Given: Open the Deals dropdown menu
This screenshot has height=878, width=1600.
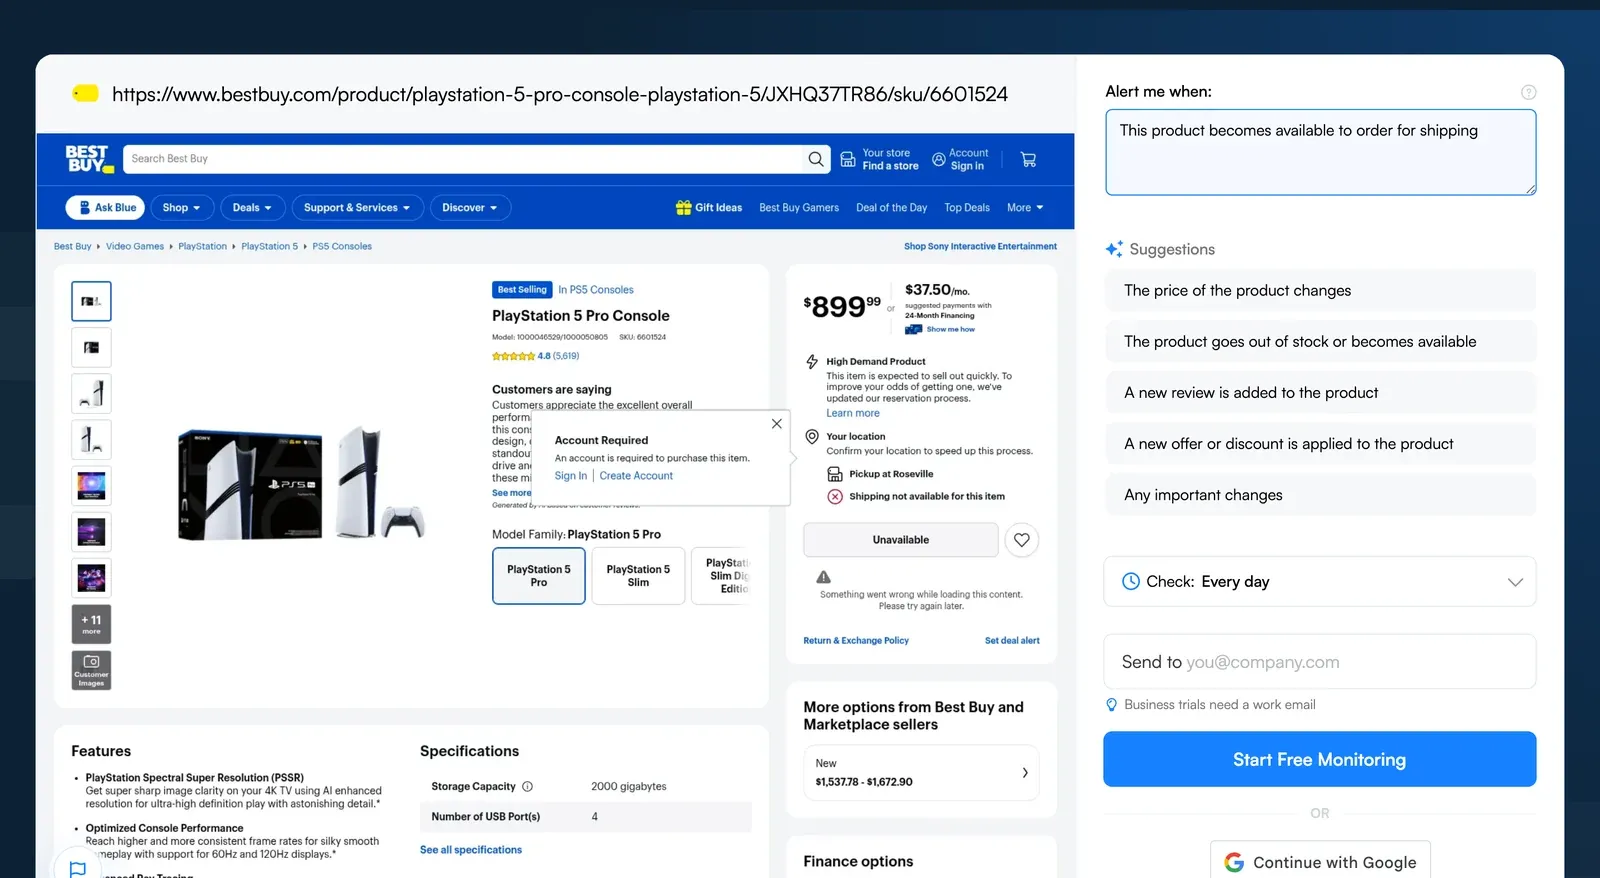Looking at the screenshot, I should (252, 208).
